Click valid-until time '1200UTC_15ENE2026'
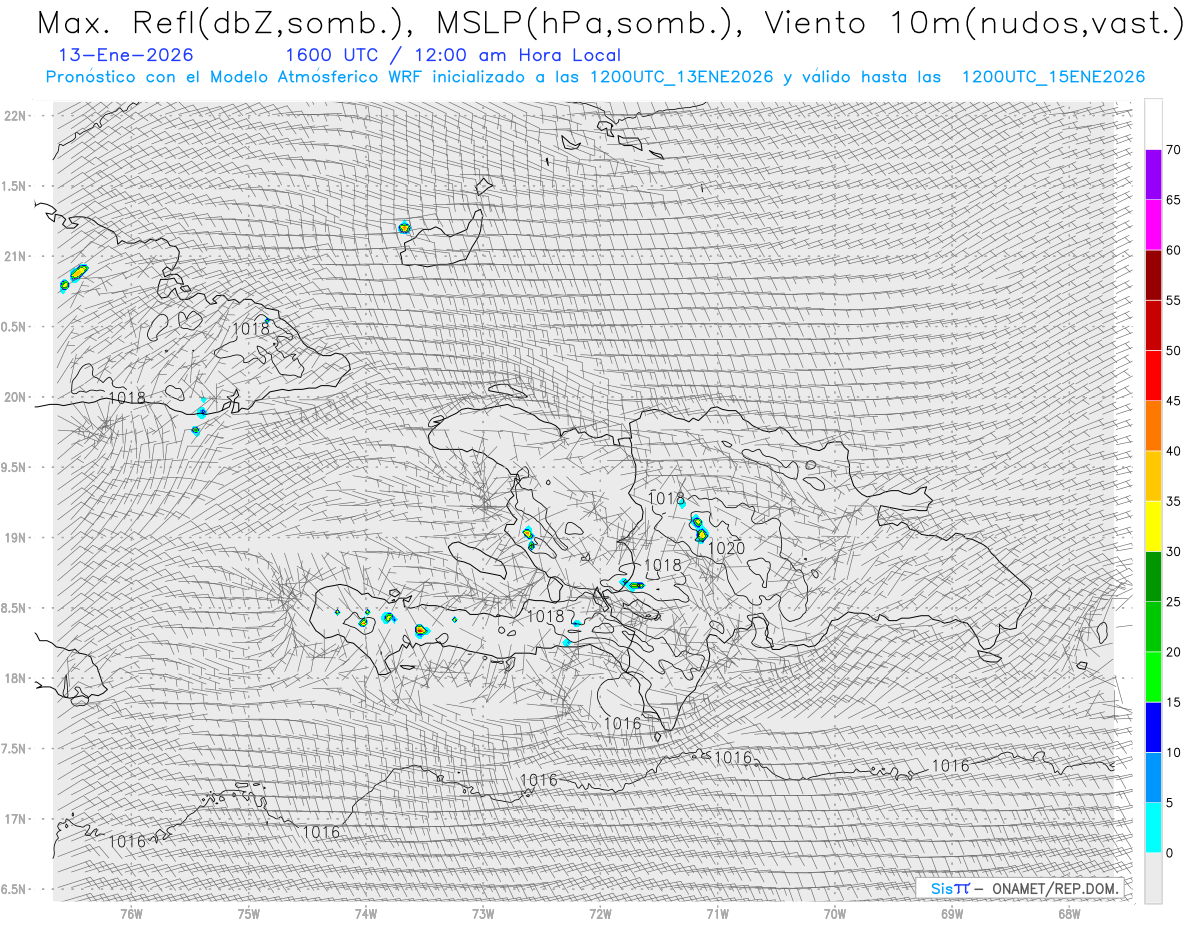Viewport: 1200px width, 927px height. (1053, 77)
